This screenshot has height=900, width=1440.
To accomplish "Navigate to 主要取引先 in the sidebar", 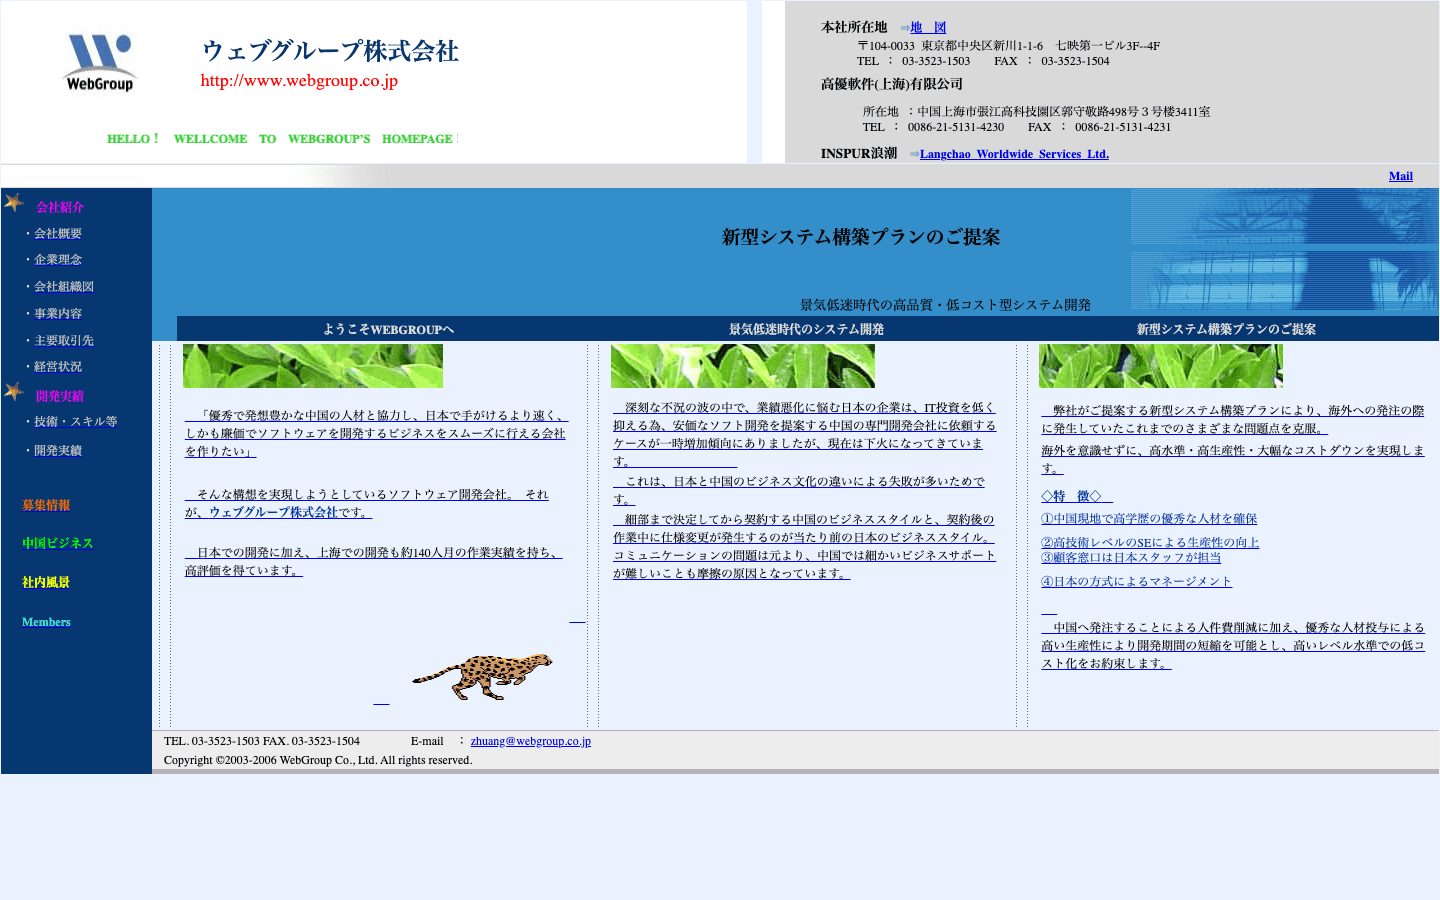I will (64, 340).
